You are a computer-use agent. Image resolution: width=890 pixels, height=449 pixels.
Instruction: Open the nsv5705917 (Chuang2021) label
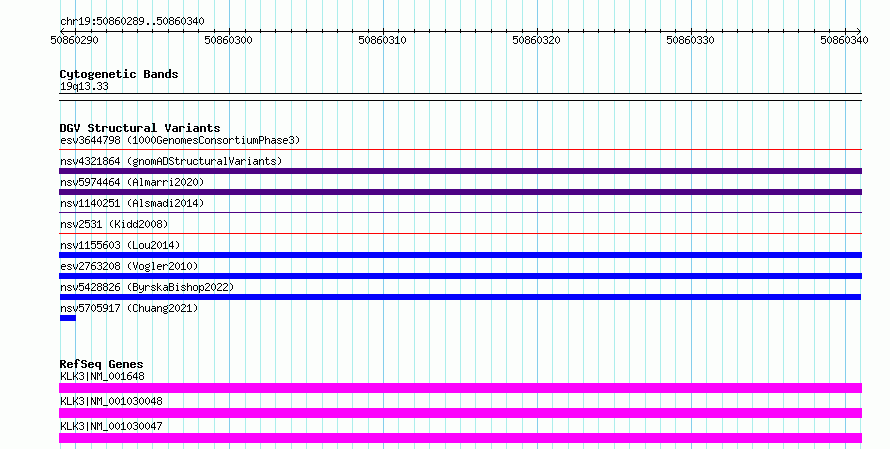point(129,308)
